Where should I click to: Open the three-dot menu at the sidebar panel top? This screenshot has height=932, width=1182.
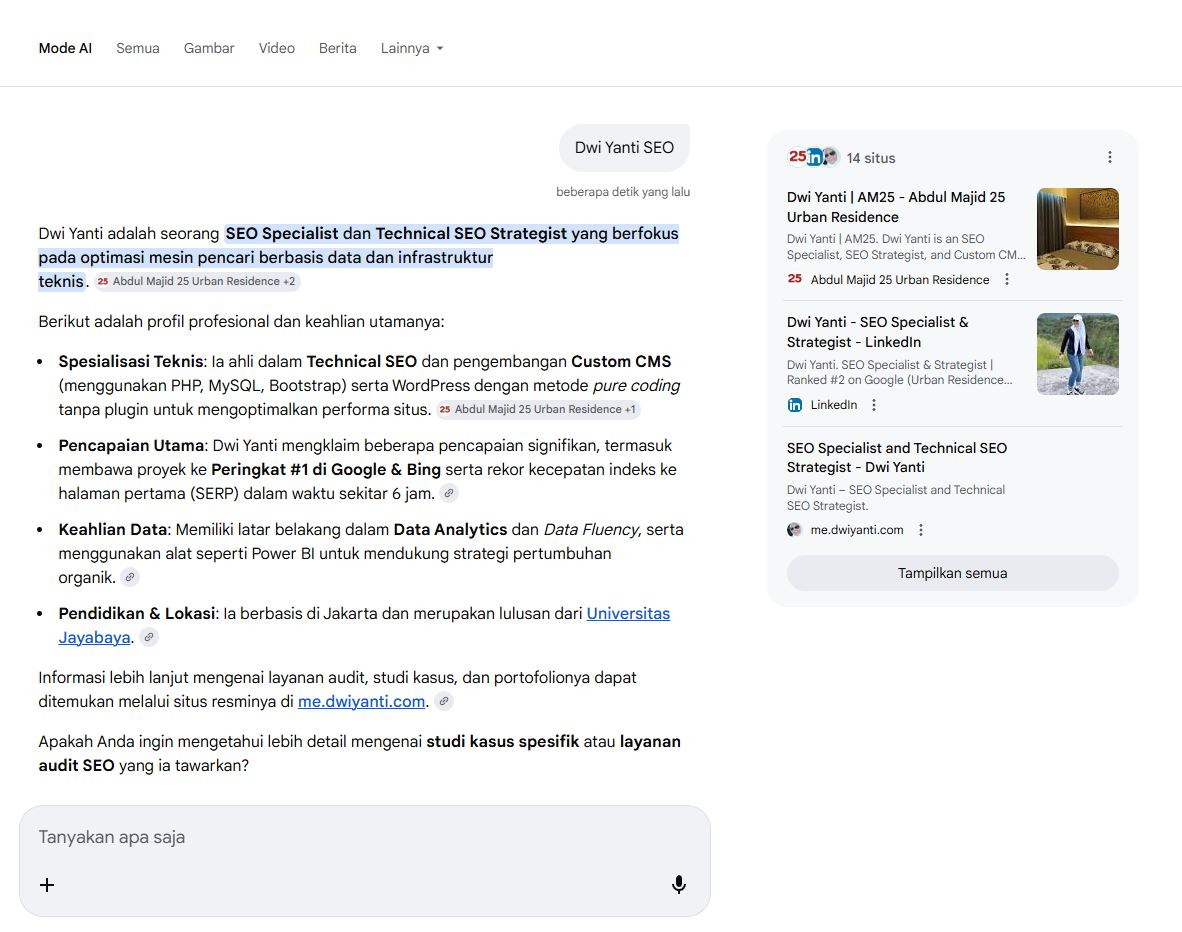click(x=1109, y=157)
